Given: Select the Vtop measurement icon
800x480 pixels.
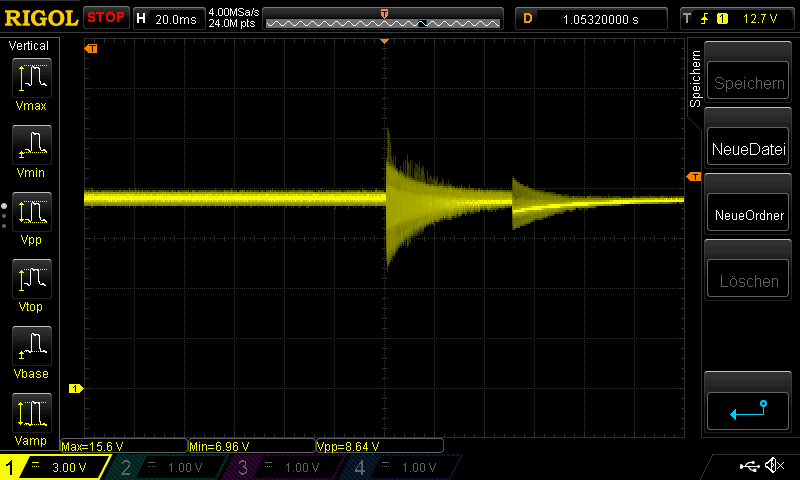Looking at the screenshot, I should pos(30,281).
